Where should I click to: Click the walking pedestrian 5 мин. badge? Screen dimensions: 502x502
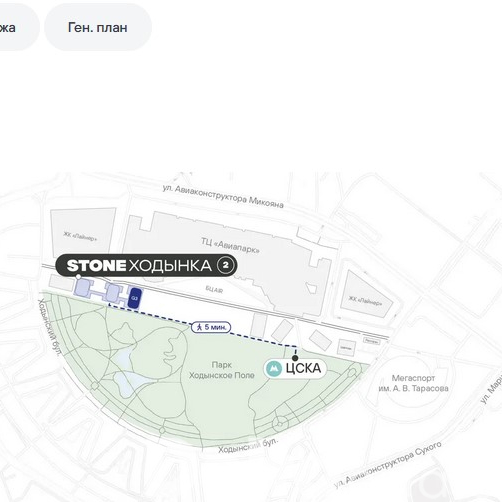(211, 327)
